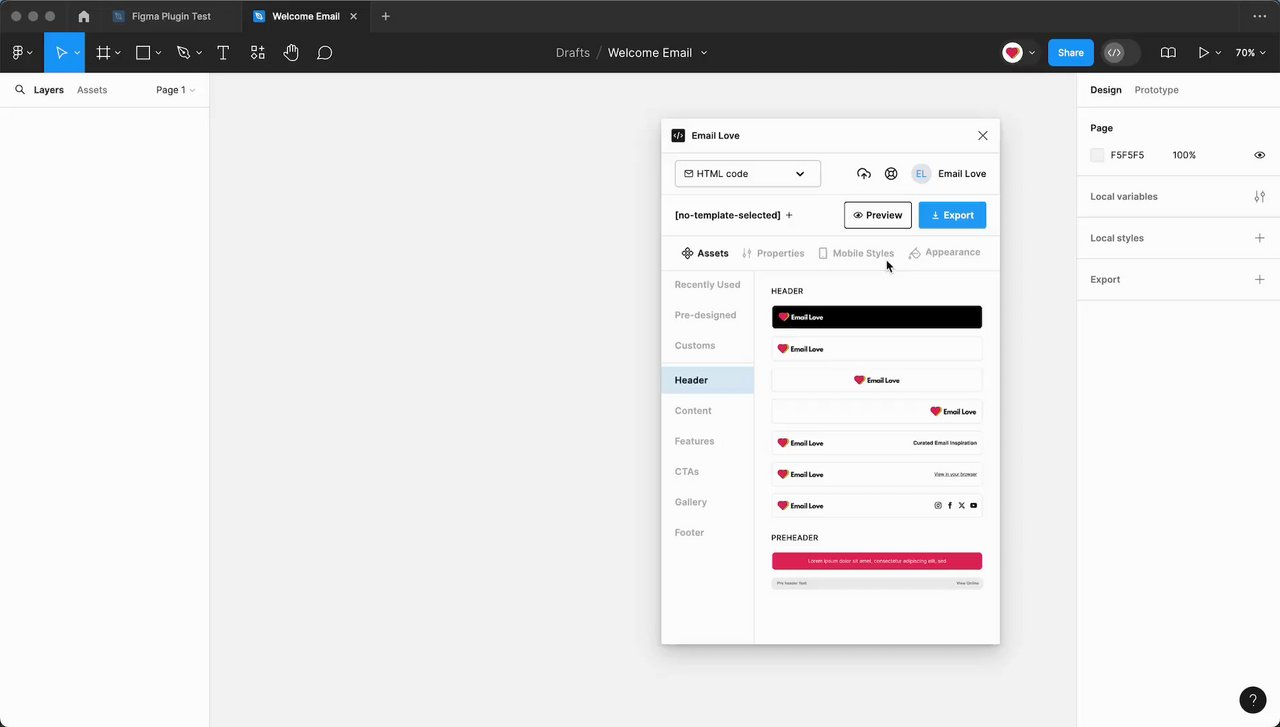1280x727 pixels.
Task: Select the Move tool
Action: pos(60,53)
